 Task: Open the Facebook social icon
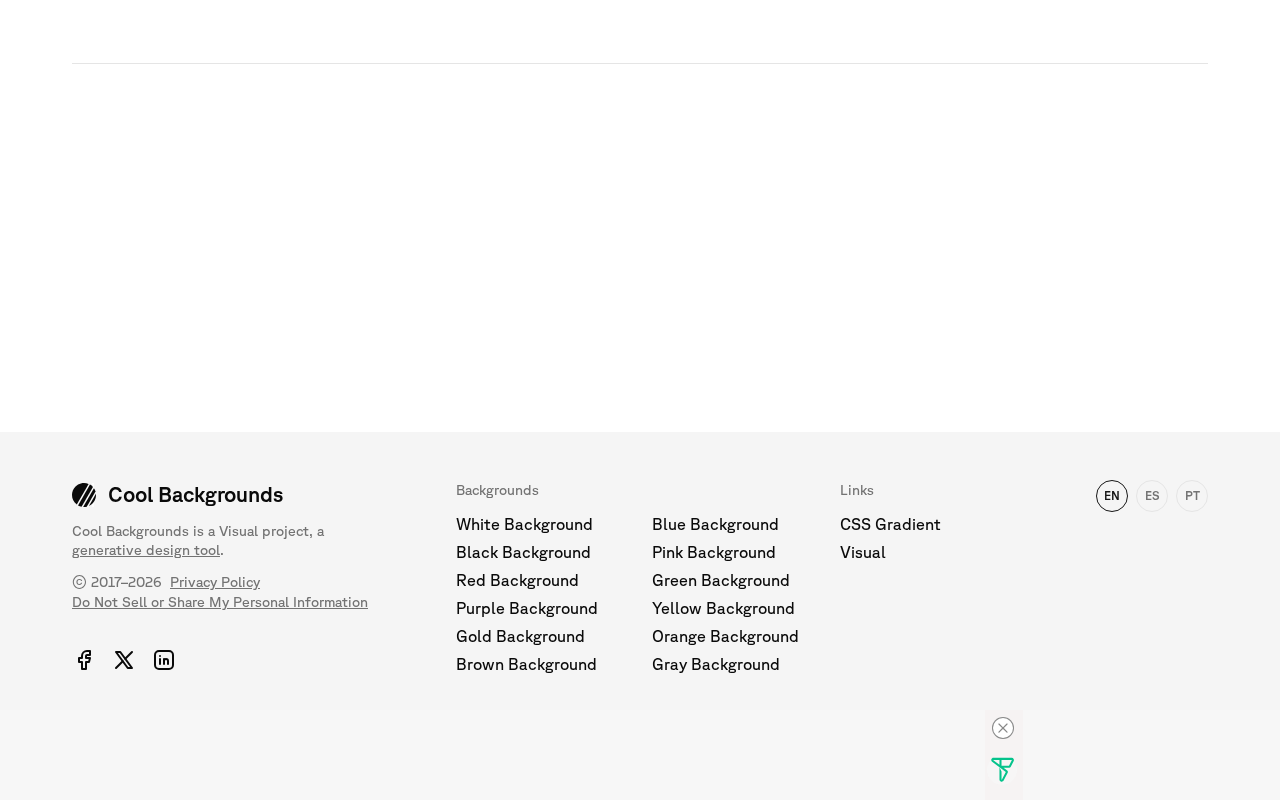[84, 660]
